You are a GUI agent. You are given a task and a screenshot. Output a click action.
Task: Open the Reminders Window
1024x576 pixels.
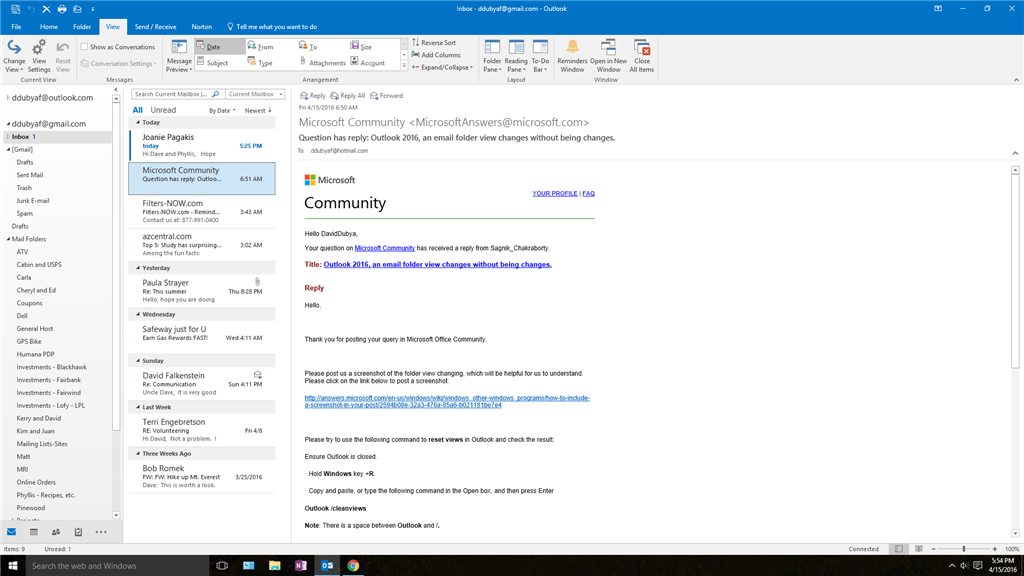pyautogui.click(x=572, y=56)
